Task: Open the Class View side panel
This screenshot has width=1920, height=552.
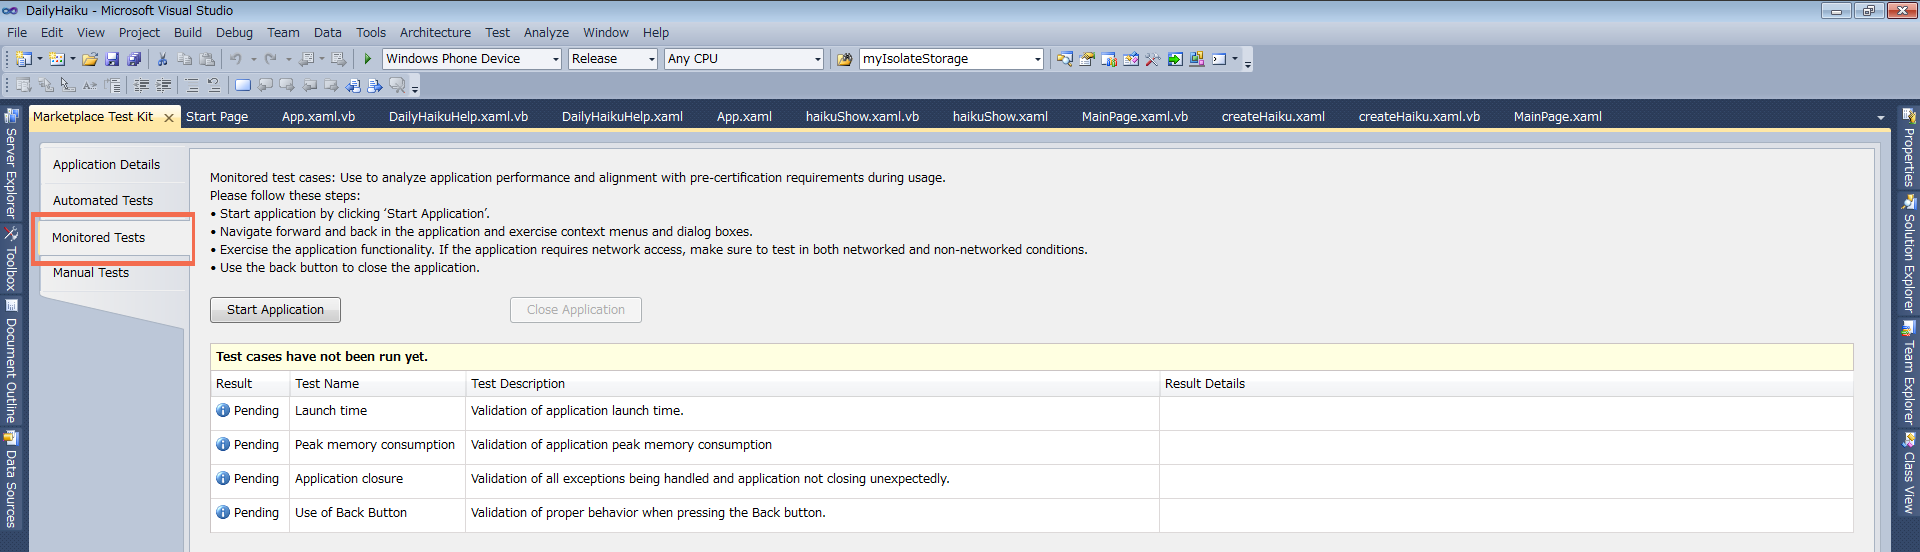Action: click(1909, 473)
